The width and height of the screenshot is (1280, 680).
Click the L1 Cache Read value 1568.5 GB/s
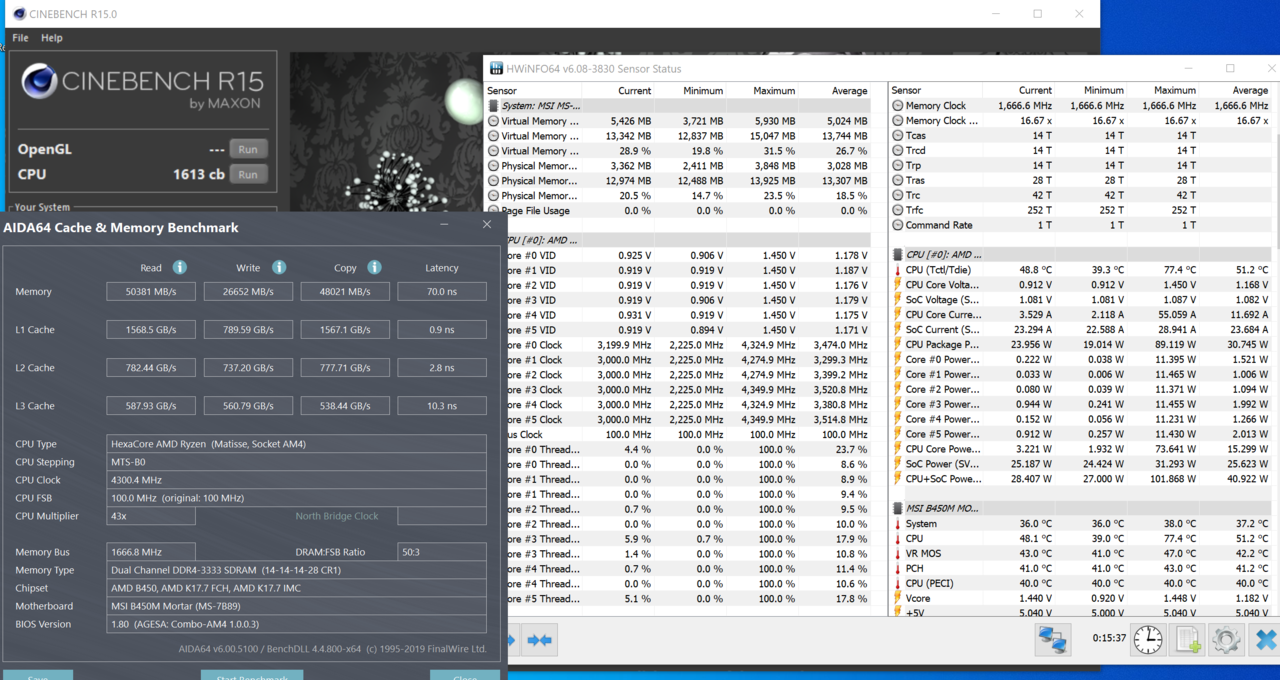click(x=151, y=329)
